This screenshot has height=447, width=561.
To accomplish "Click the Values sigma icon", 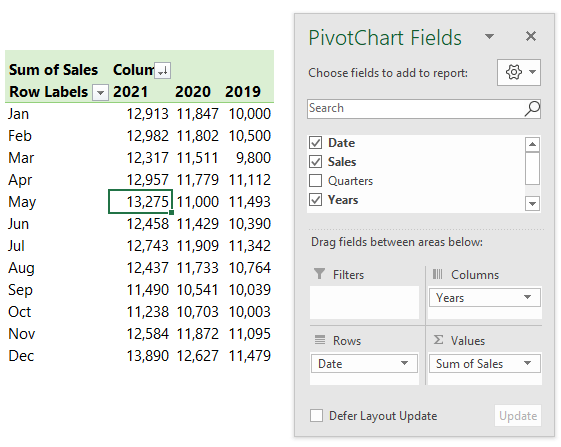I will coord(438,340).
